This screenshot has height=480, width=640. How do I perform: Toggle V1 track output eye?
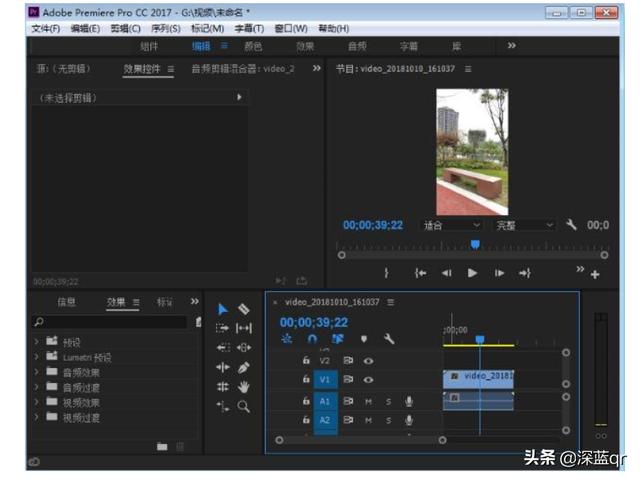tap(368, 380)
